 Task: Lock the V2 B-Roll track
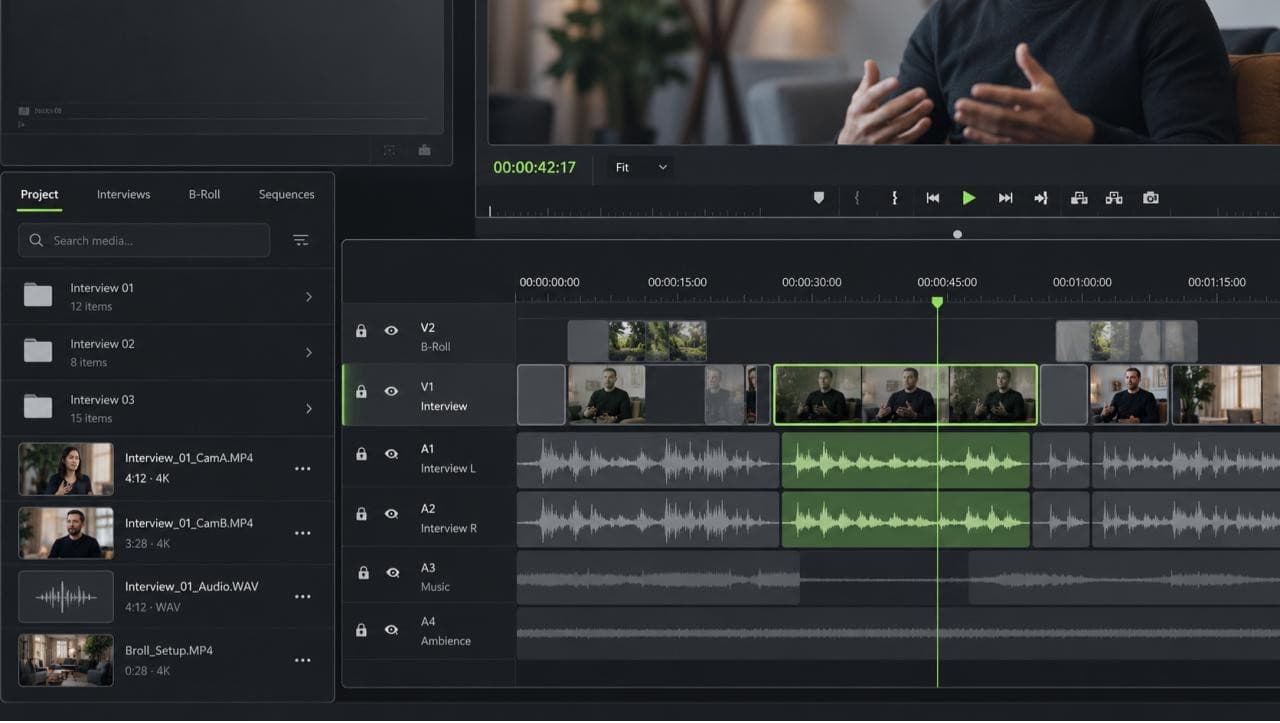click(362, 331)
